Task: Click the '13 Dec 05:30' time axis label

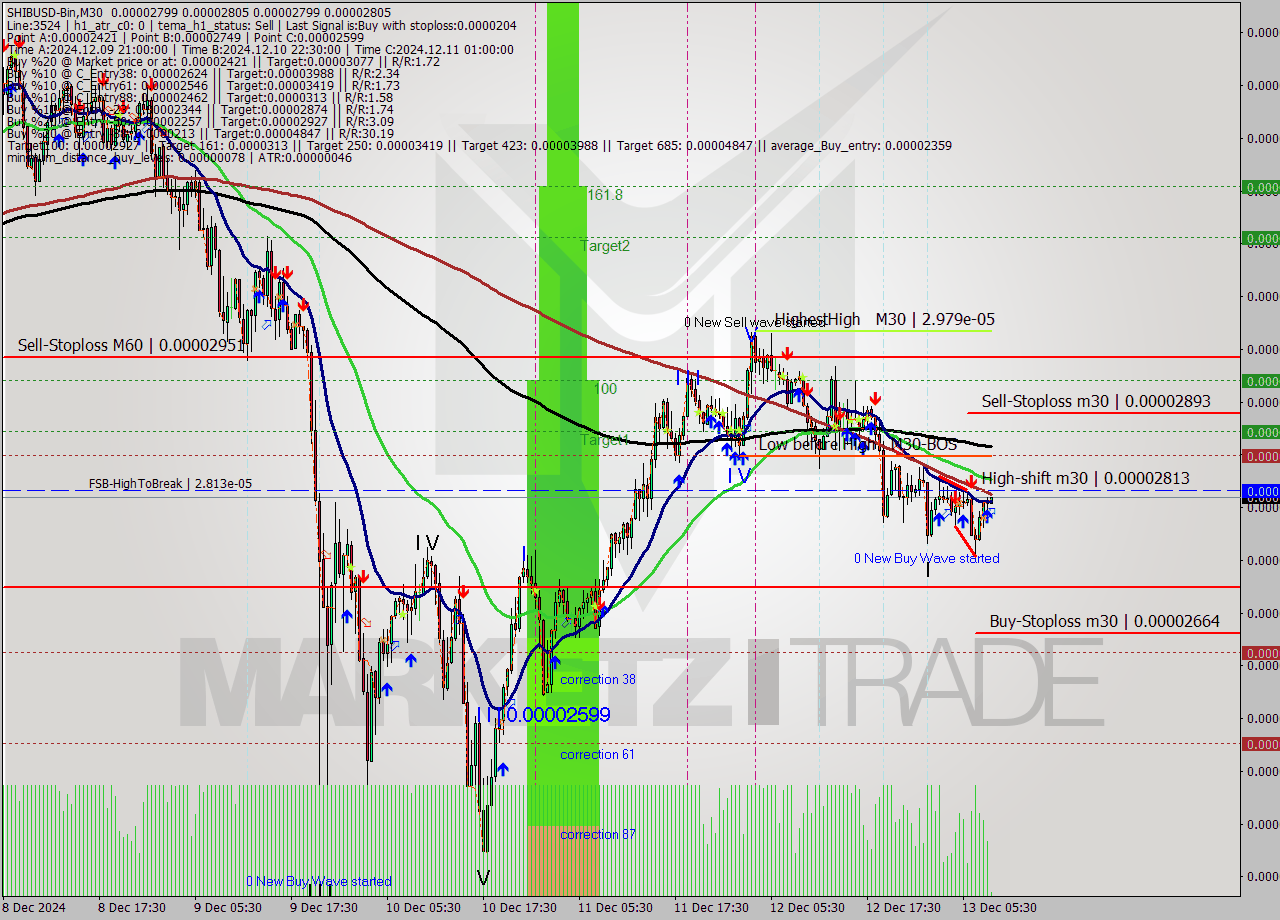Action: pos(1000,908)
